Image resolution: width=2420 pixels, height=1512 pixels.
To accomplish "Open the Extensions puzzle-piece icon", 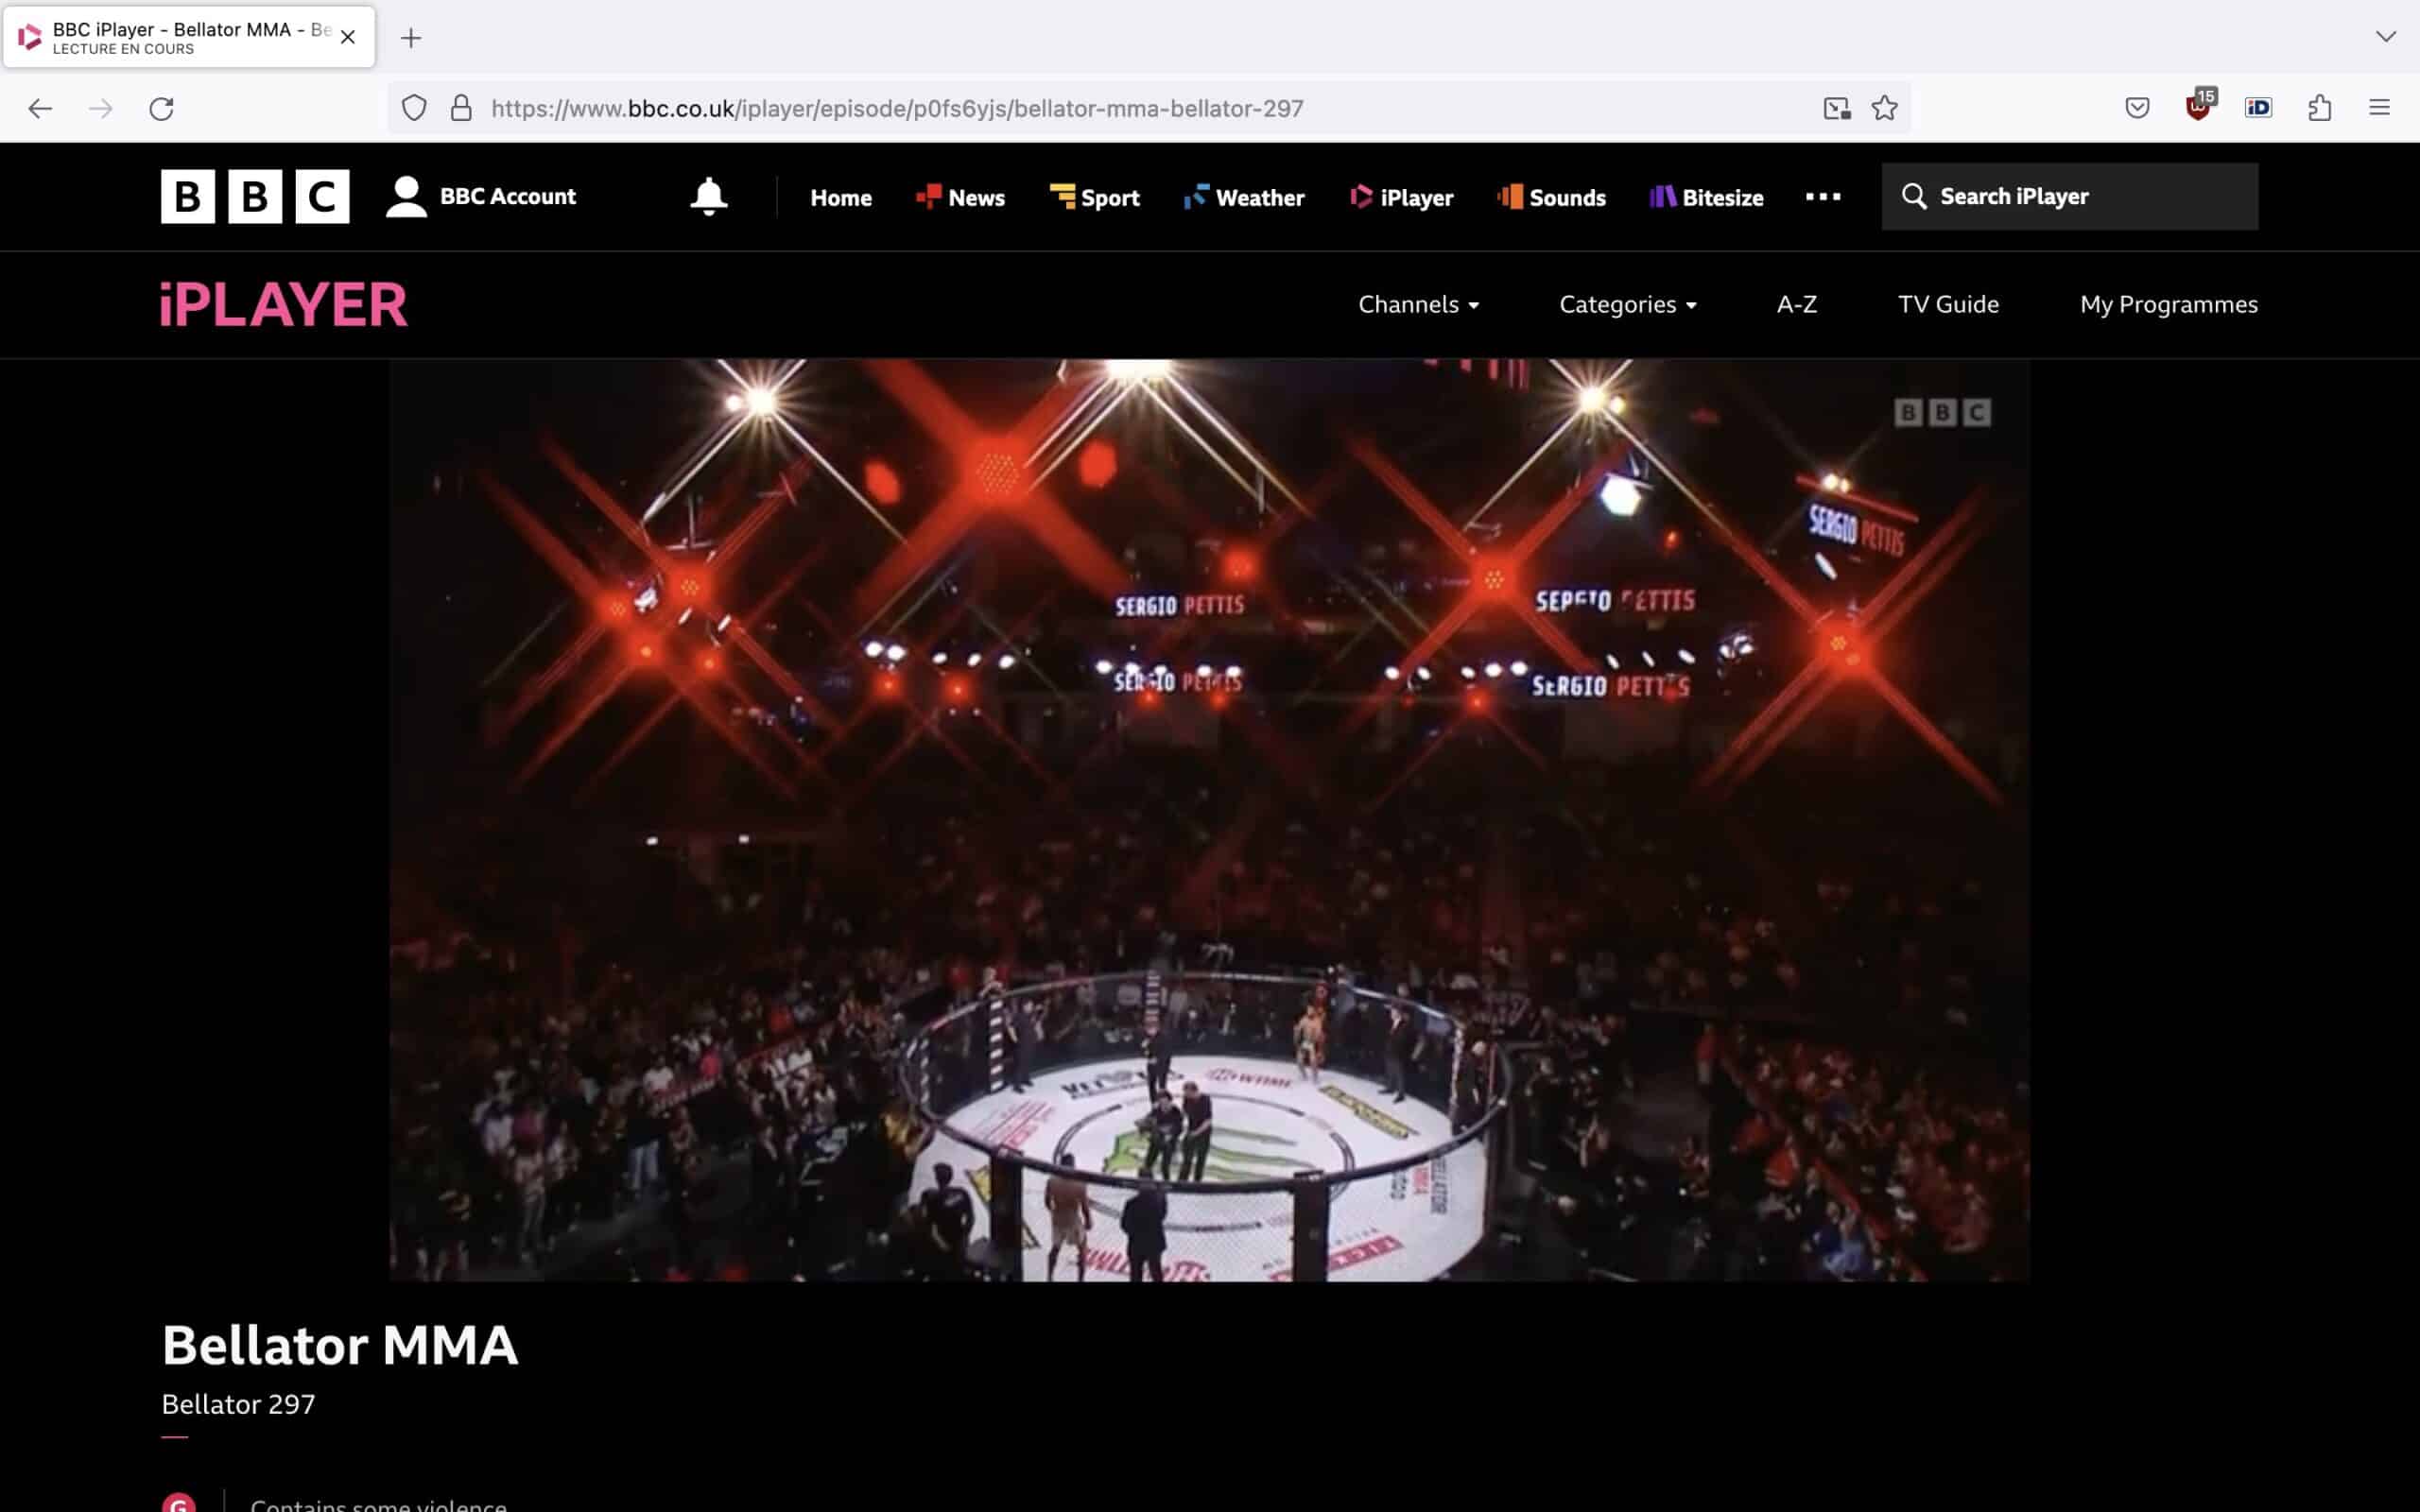I will pyautogui.click(x=2320, y=108).
